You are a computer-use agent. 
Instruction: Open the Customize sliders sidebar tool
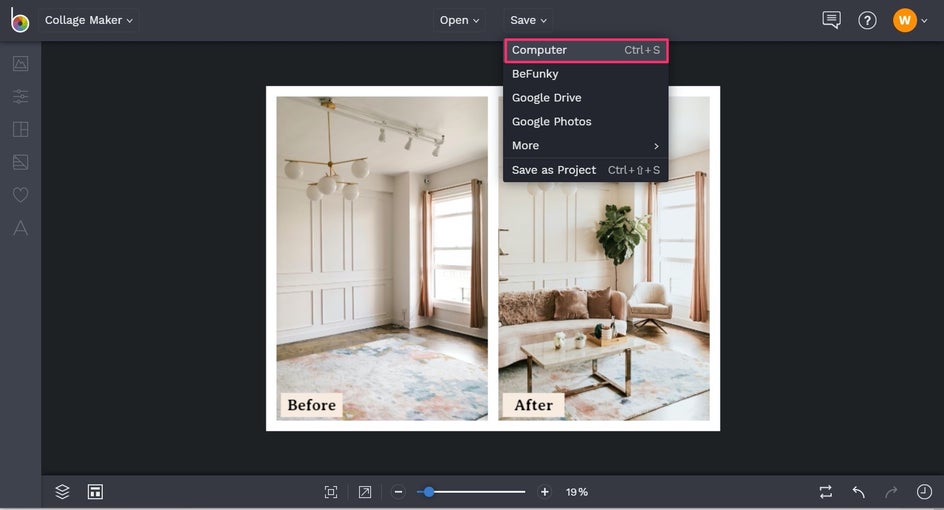20,96
